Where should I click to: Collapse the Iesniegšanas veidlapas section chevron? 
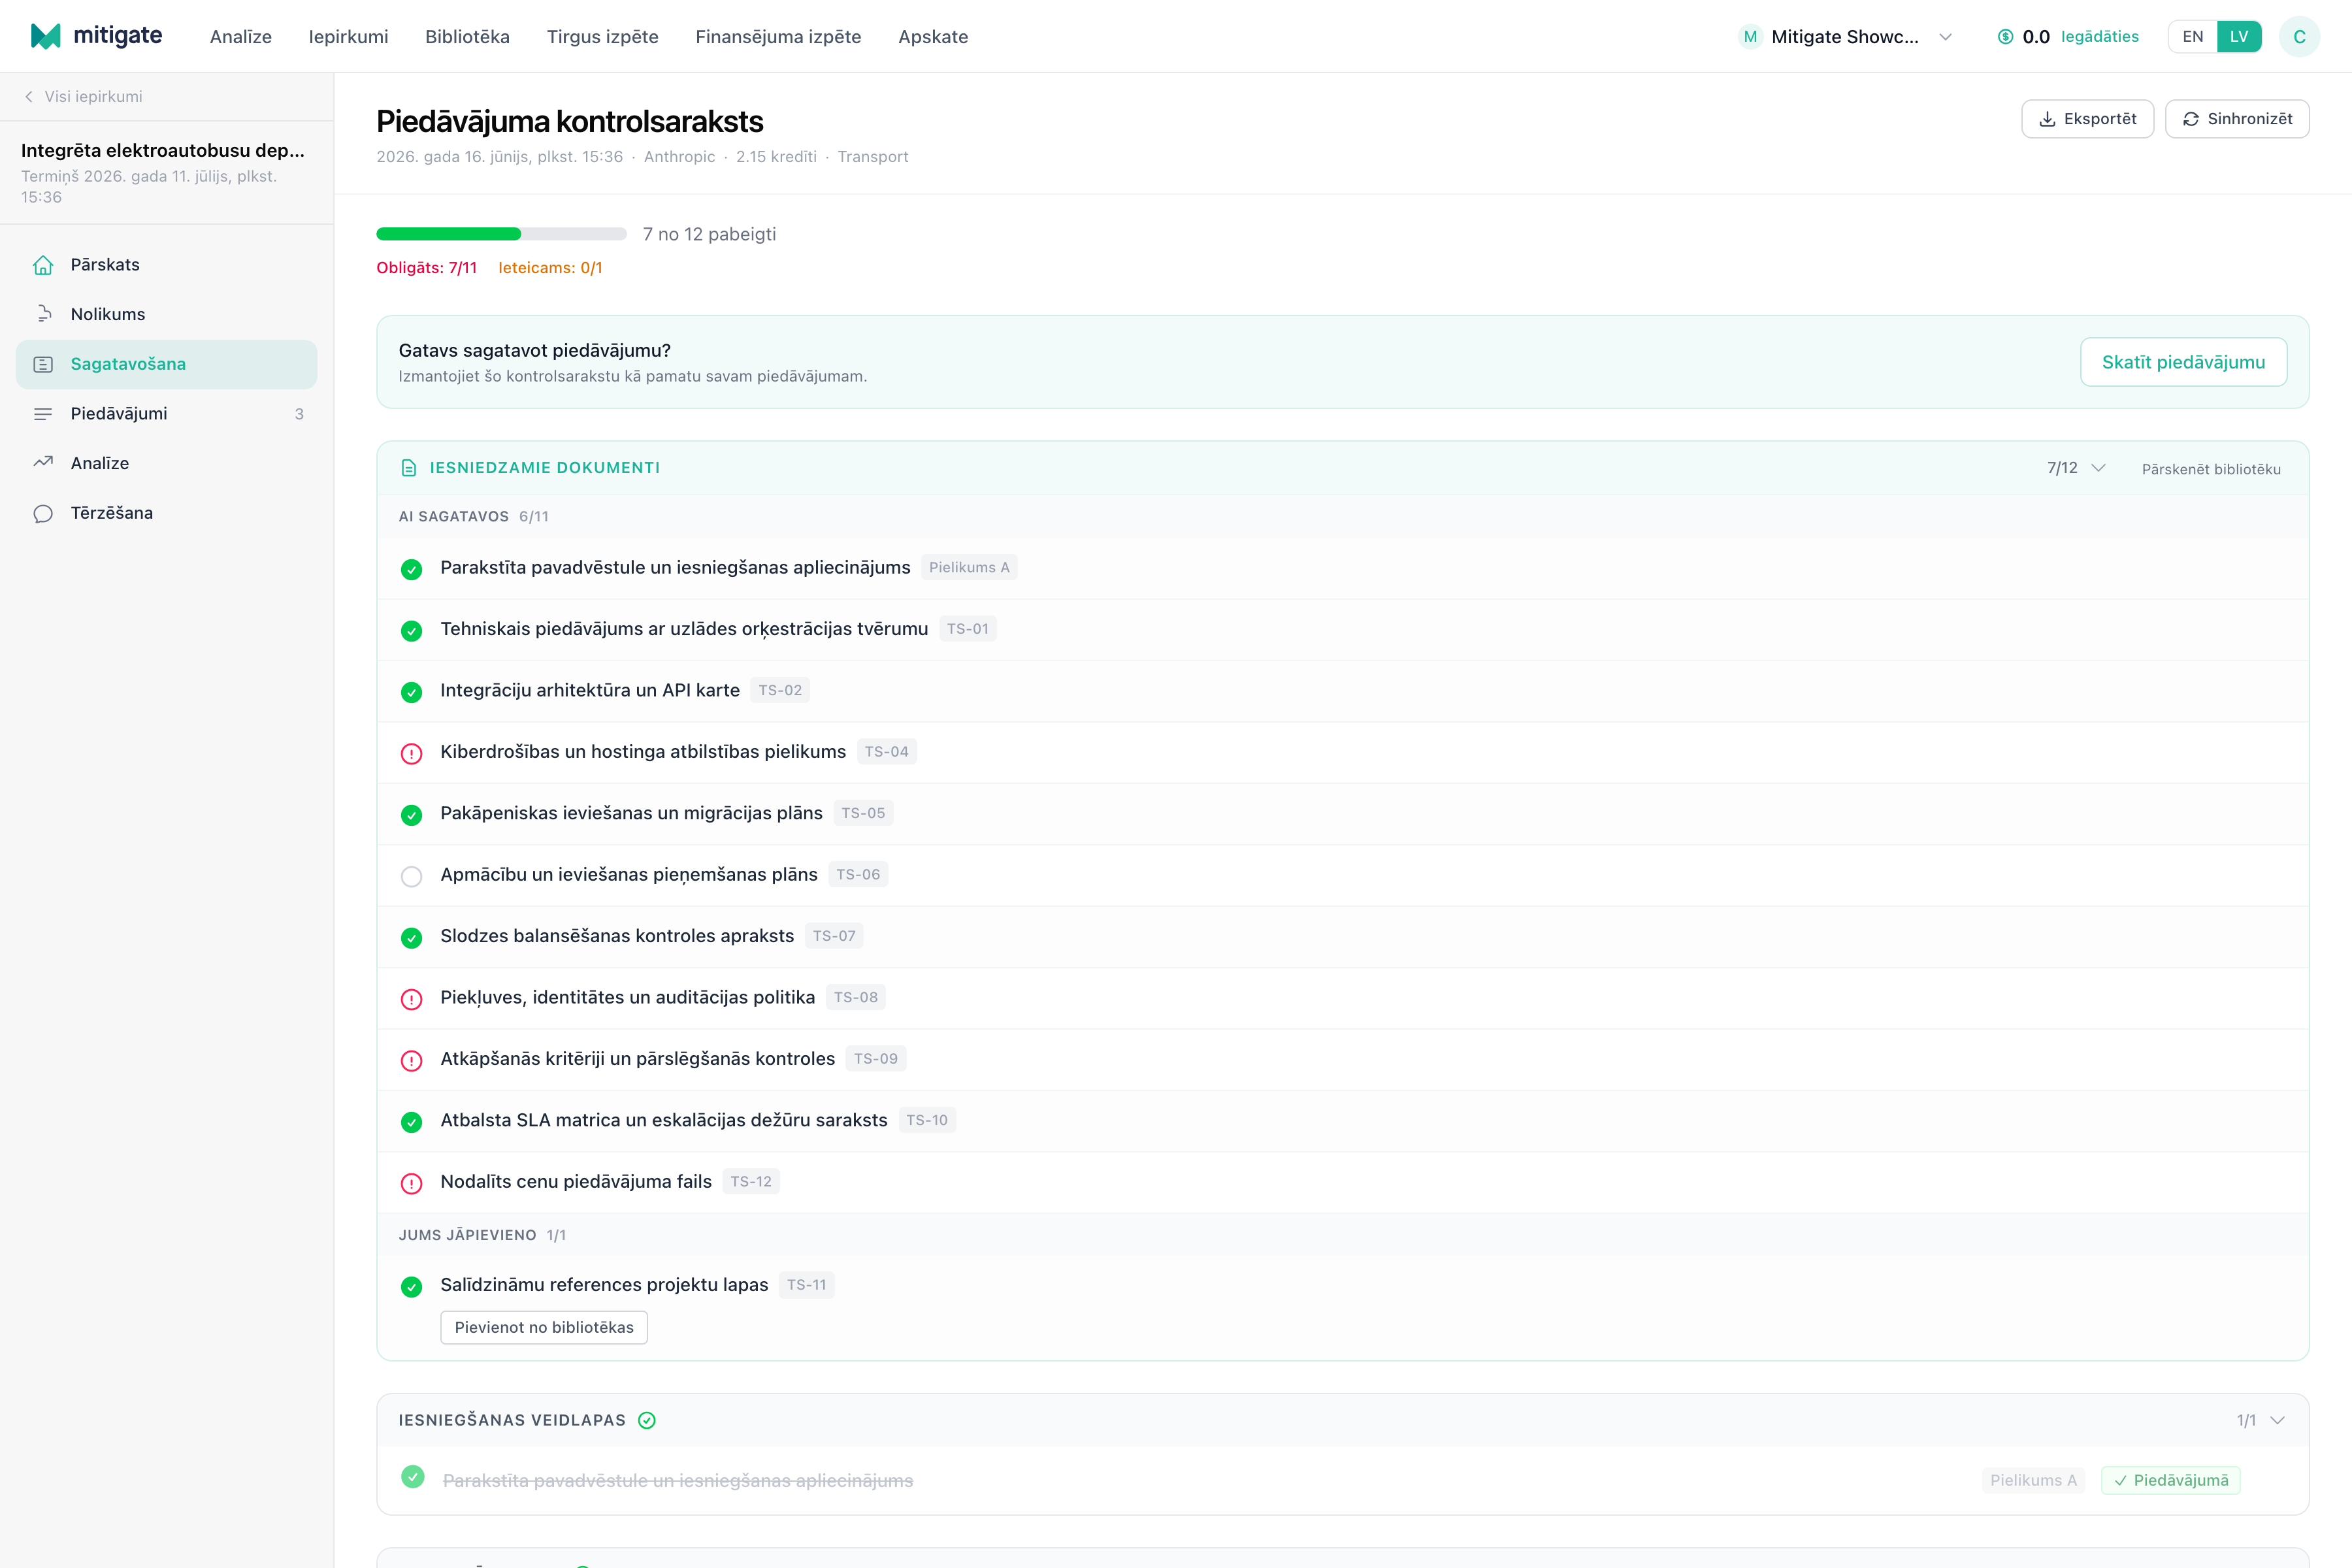(2277, 1420)
